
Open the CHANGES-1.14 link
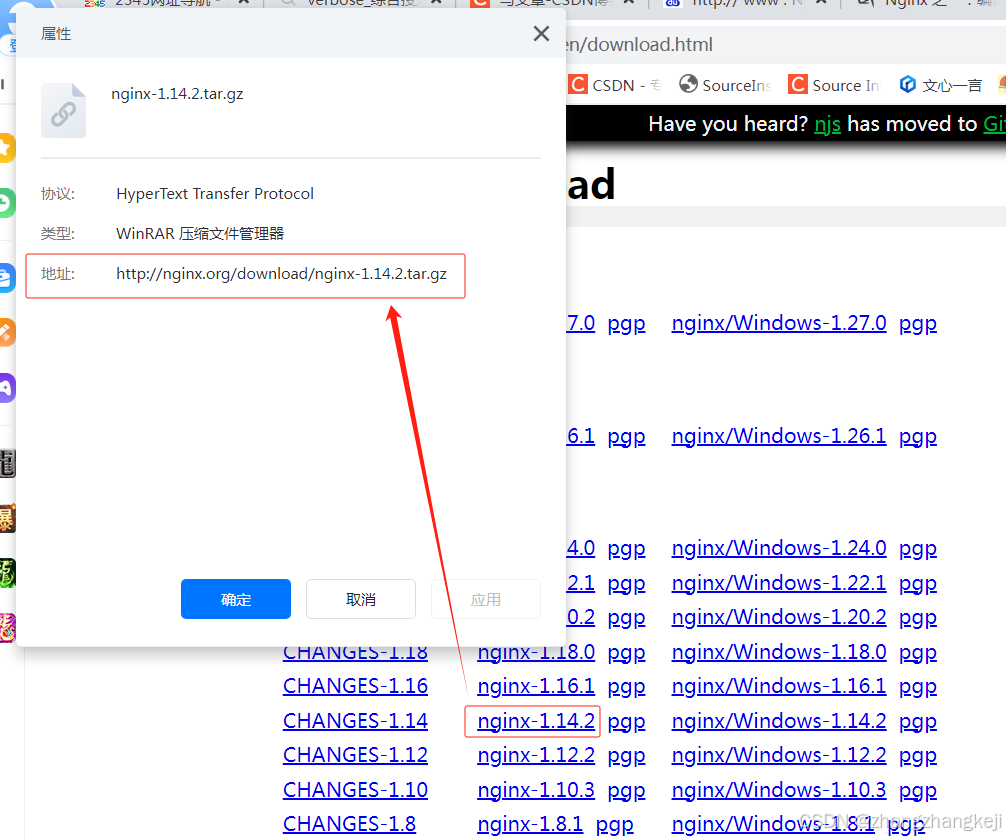(x=355, y=721)
